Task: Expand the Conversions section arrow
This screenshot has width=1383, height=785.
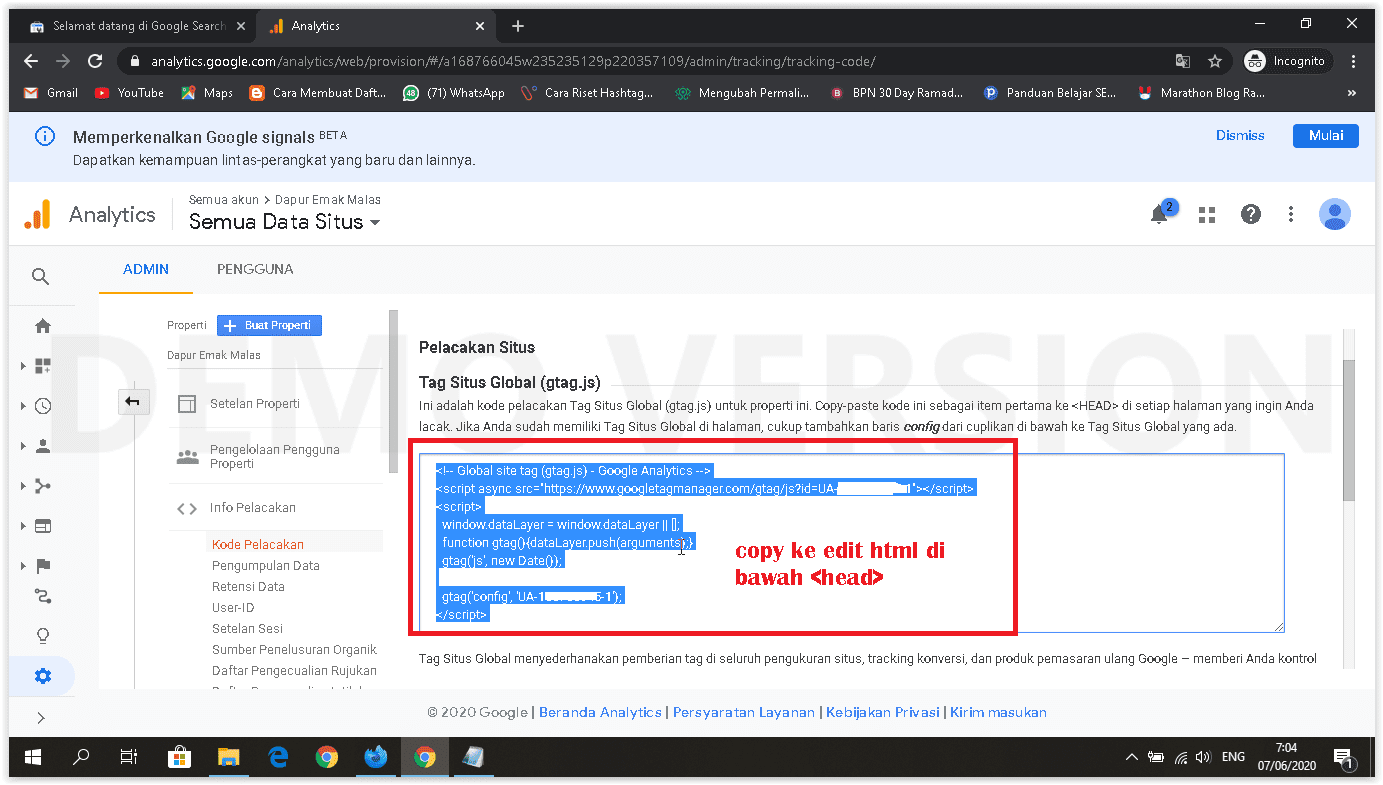Action: [x=23, y=566]
